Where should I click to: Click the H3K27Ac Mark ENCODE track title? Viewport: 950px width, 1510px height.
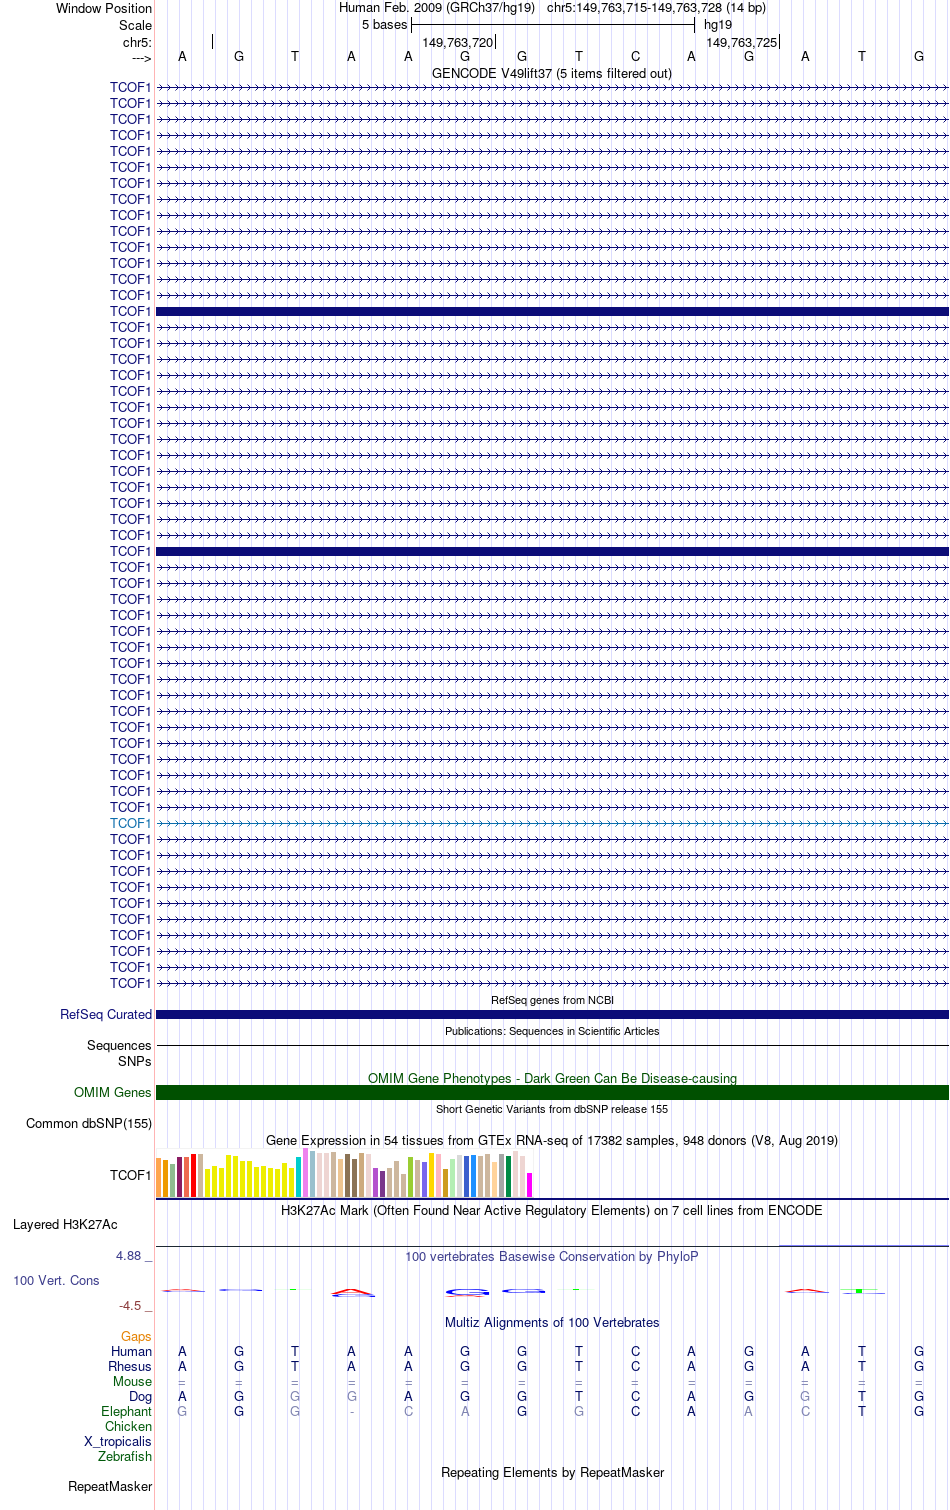click(x=552, y=1210)
